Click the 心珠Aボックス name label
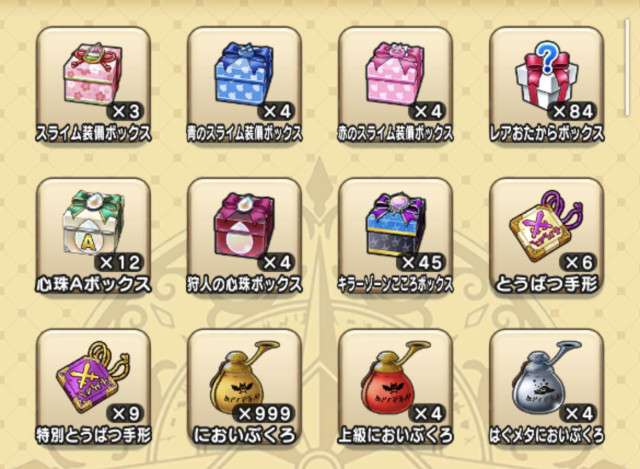Viewport: 640px width, 469px height. tap(93, 285)
